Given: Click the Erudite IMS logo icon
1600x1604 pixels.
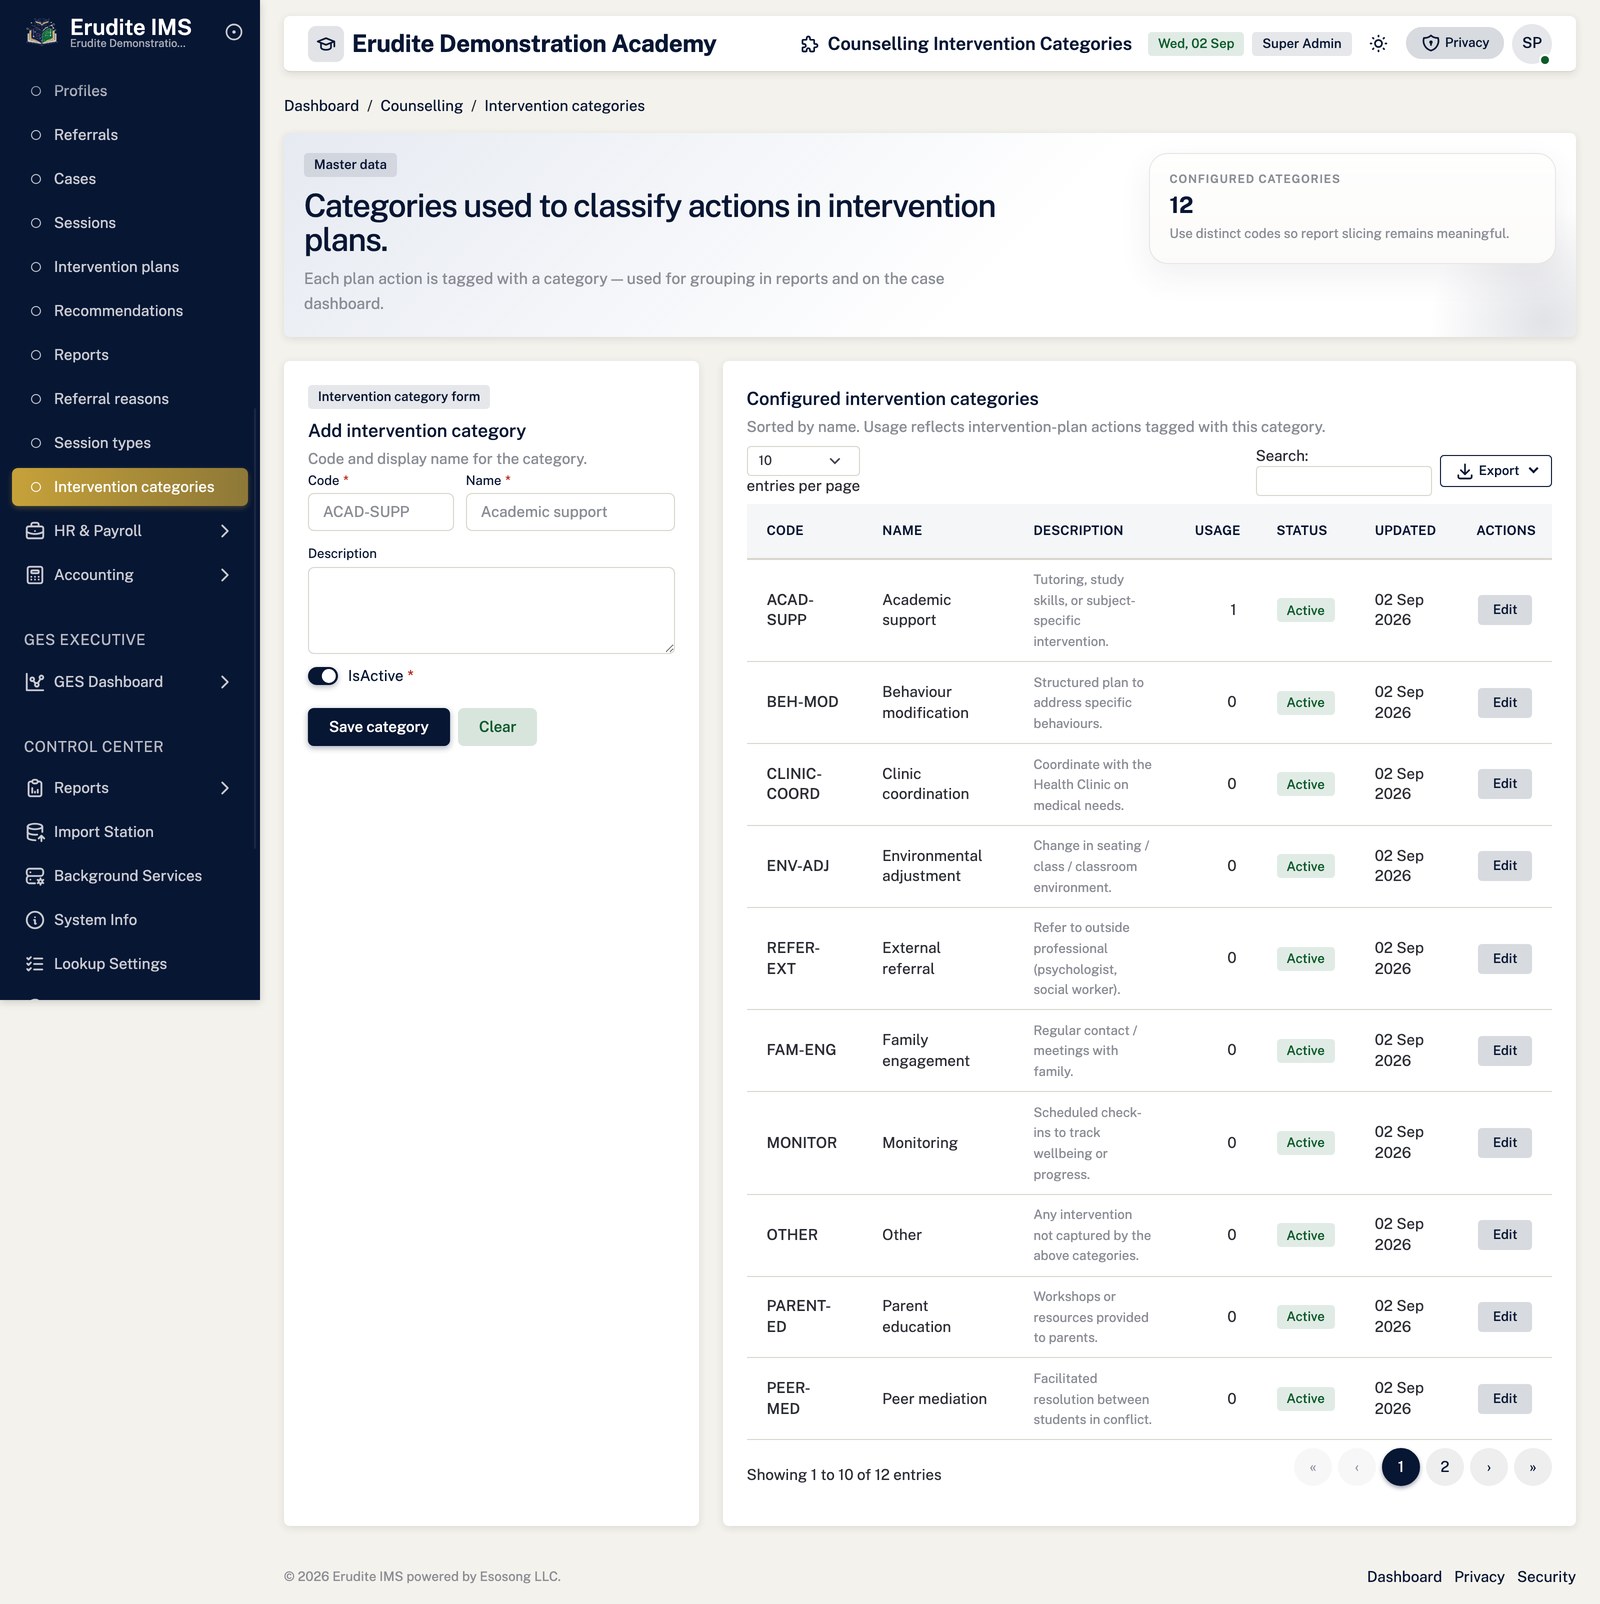Looking at the screenshot, I should pos(41,33).
